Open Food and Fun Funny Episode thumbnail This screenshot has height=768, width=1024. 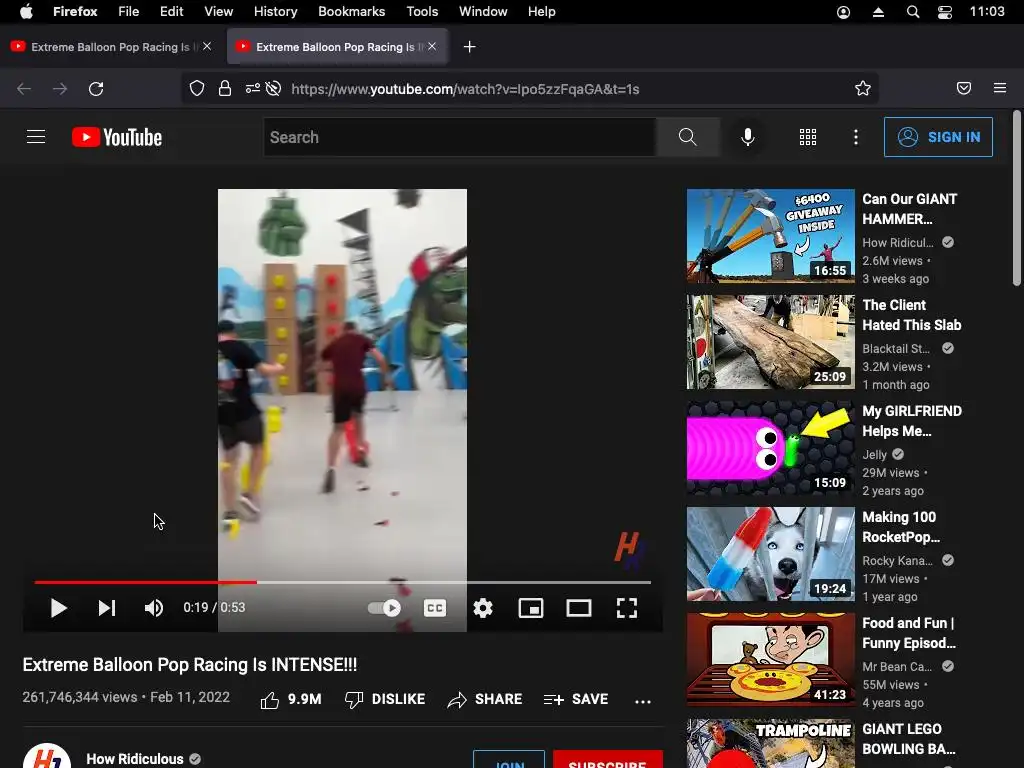tap(771, 660)
